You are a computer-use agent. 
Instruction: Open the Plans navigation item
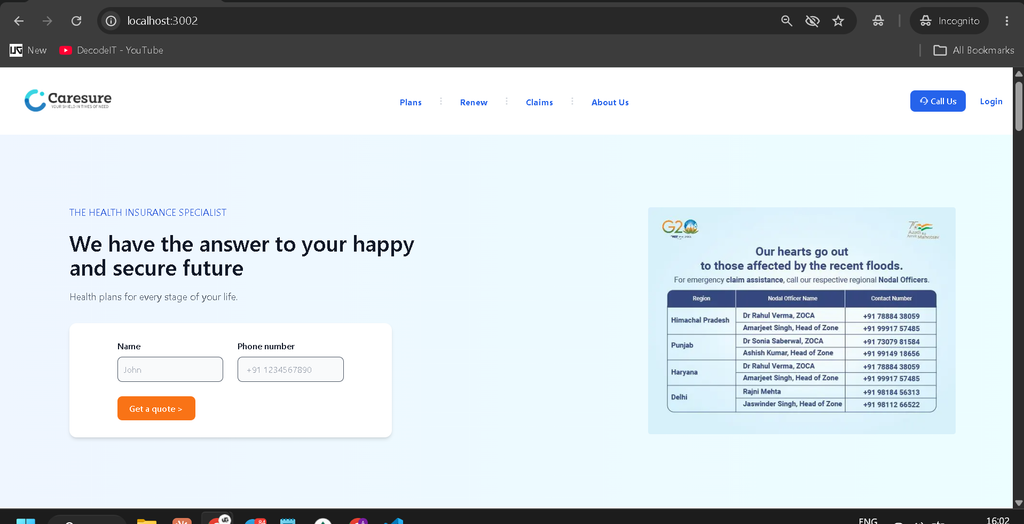tap(411, 103)
